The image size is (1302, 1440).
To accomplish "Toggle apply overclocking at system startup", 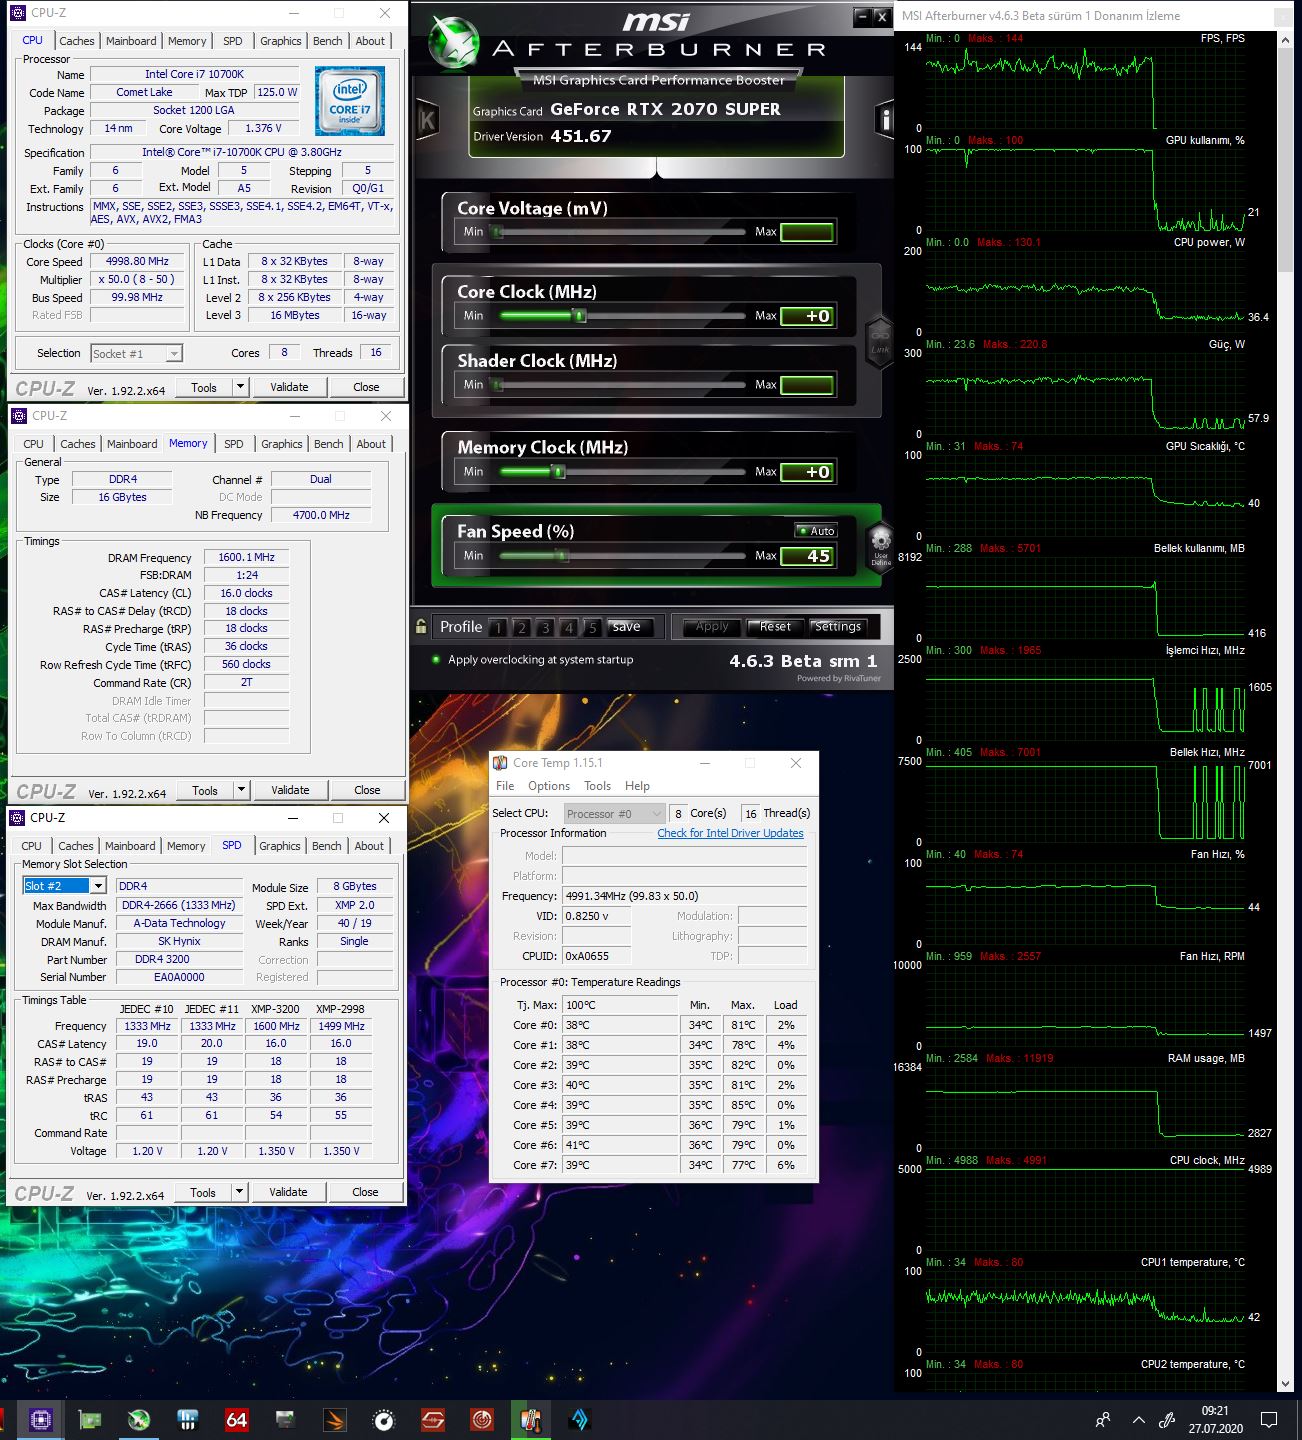I will pyautogui.click(x=436, y=659).
